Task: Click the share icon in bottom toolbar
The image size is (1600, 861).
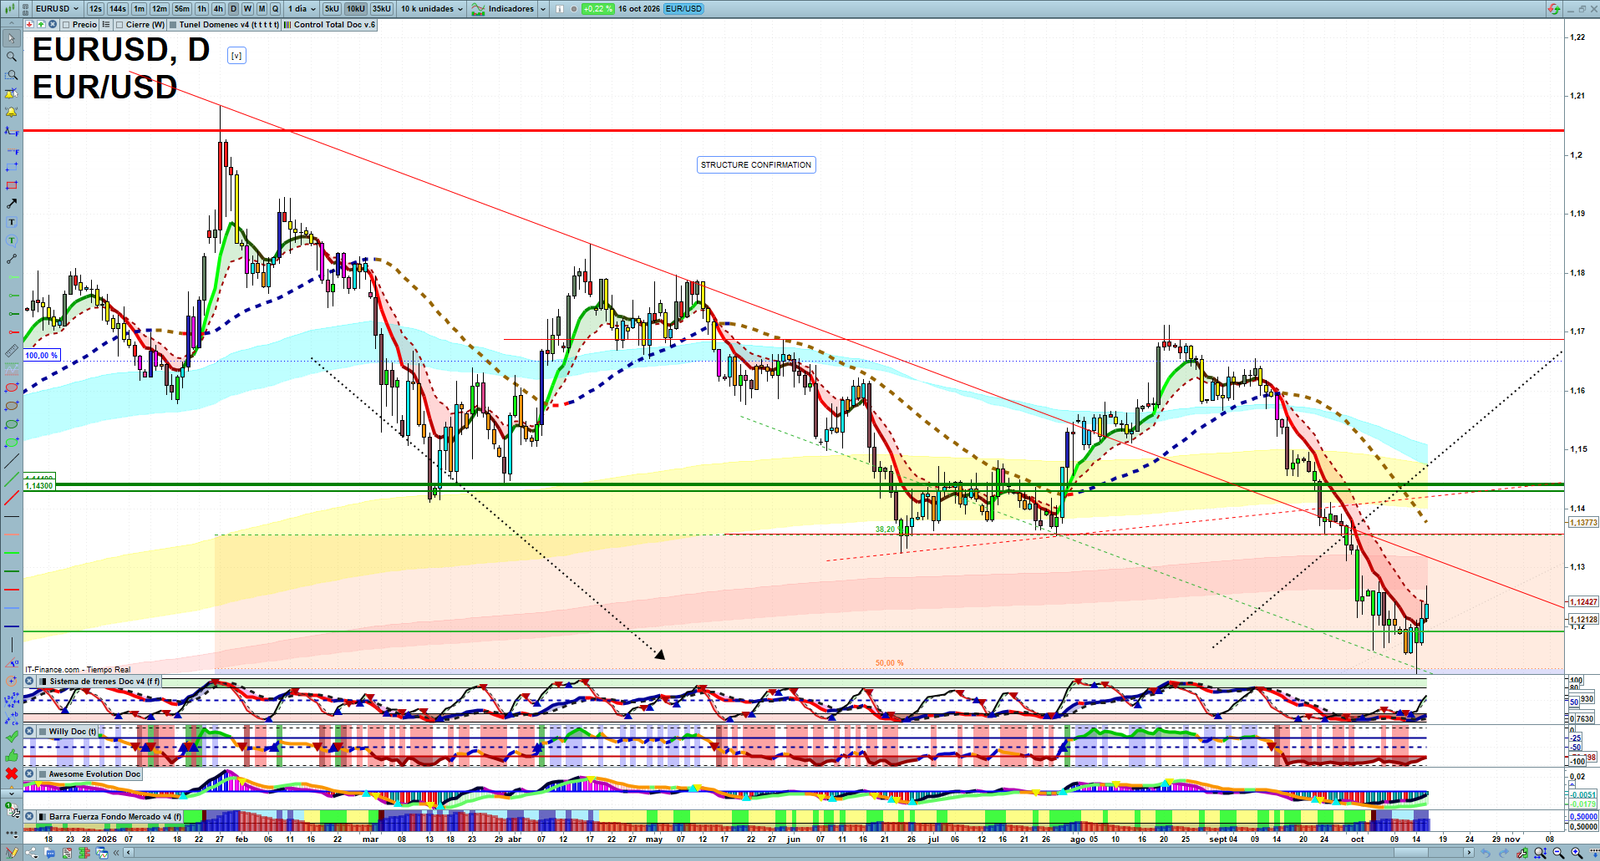Action: pos(32,853)
